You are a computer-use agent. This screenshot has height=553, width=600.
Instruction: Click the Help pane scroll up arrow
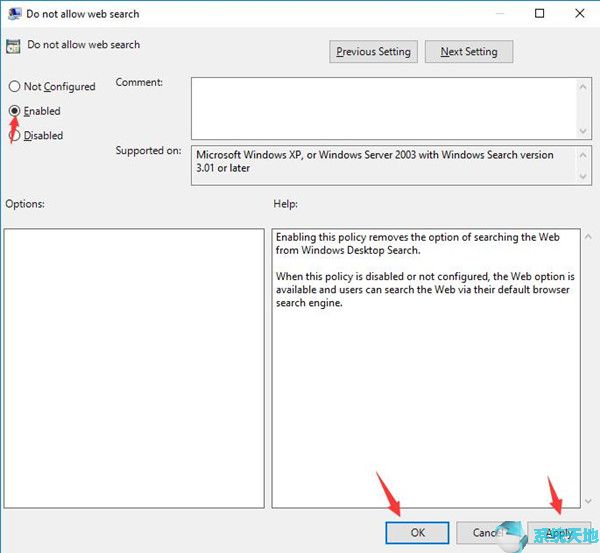click(588, 237)
